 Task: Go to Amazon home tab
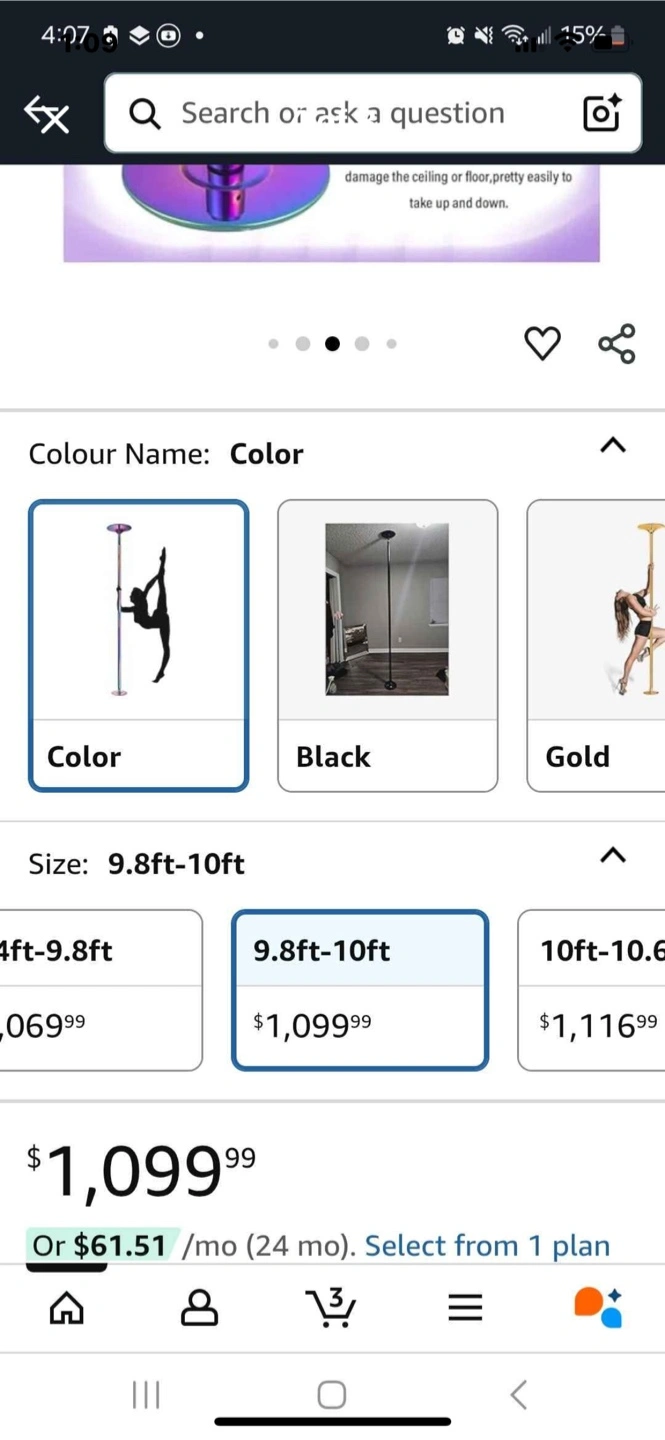pyautogui.click(x=67, y=1307)
